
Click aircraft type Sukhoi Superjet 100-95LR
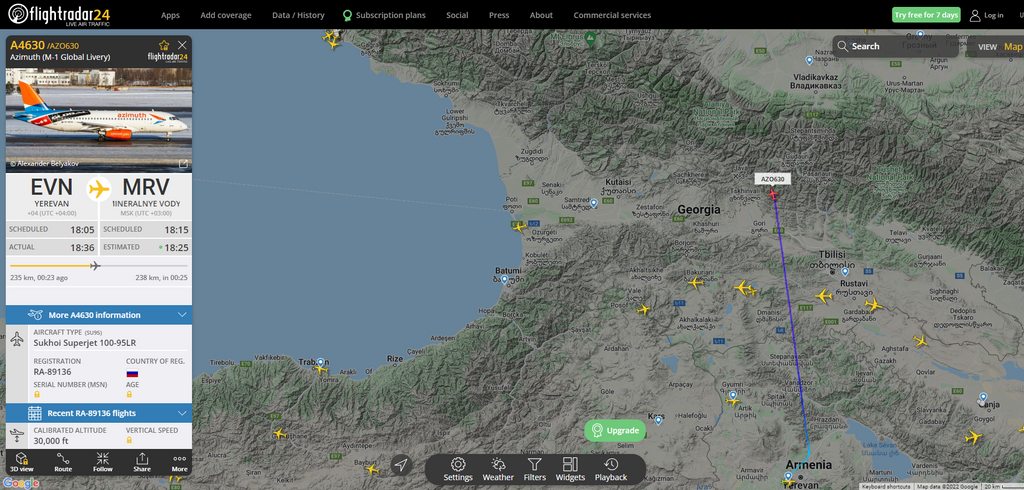coord(85,342)
